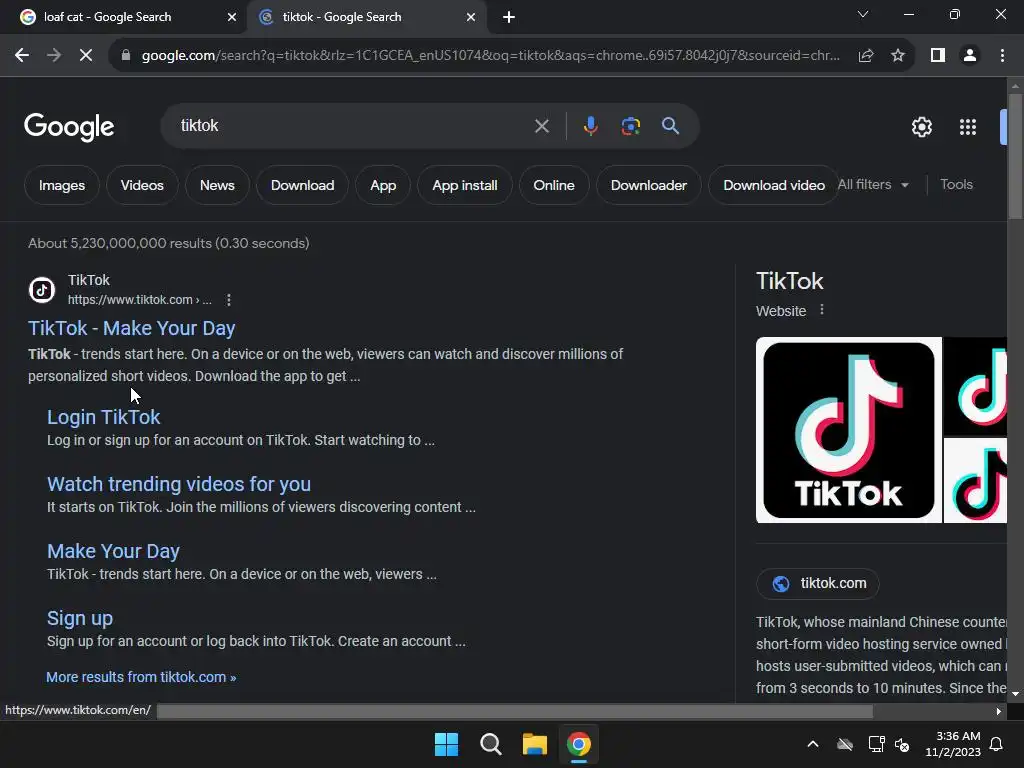Open the Sign up sitelink
Screen dimensions: 1024x768
coord(80,618)
